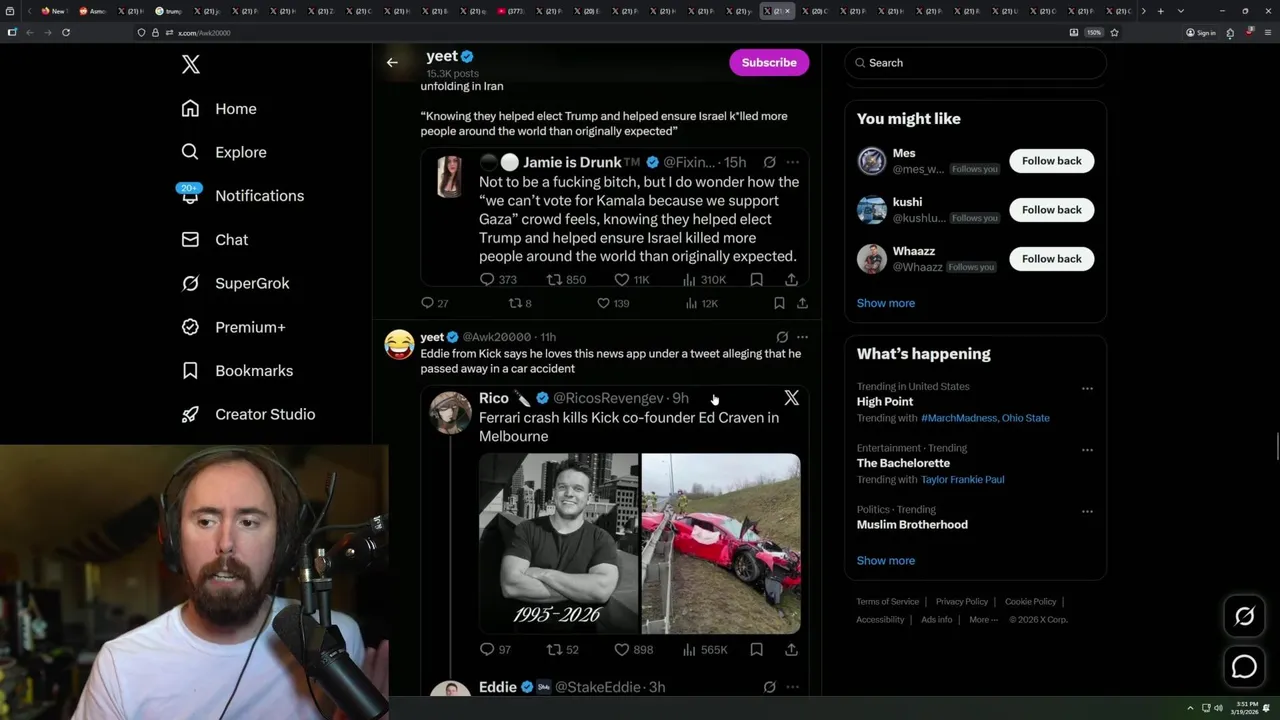The image size is (1280, 720).
Task: Open a new browser tab
Action: point(1160,11)
